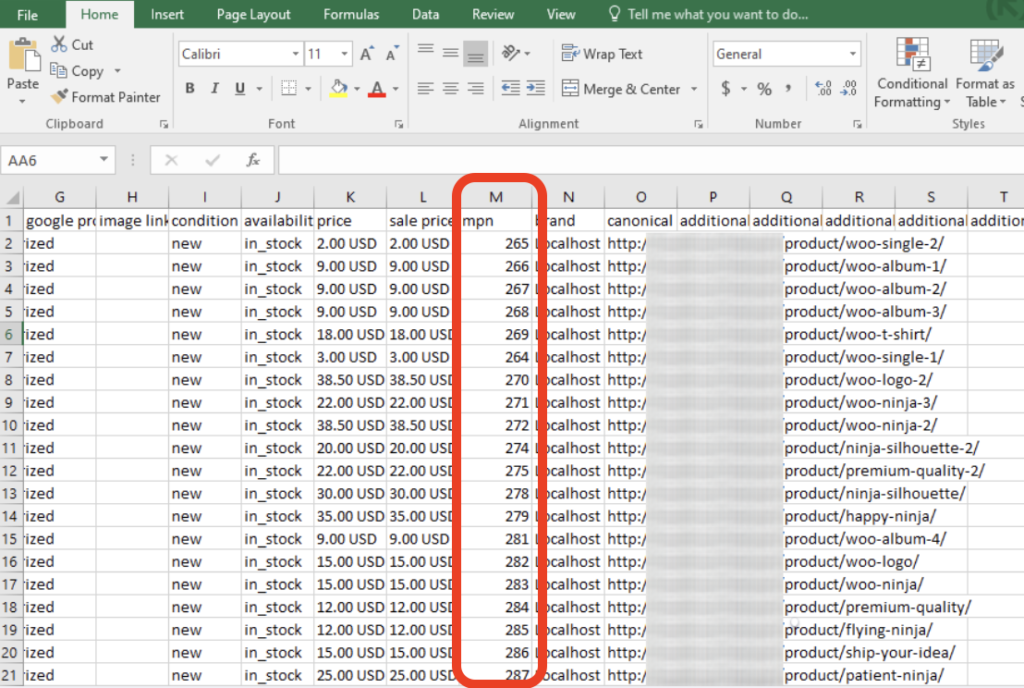This screenshot has width=1024, height=688.
Task: Select column M header
Action: pos(496,197)
